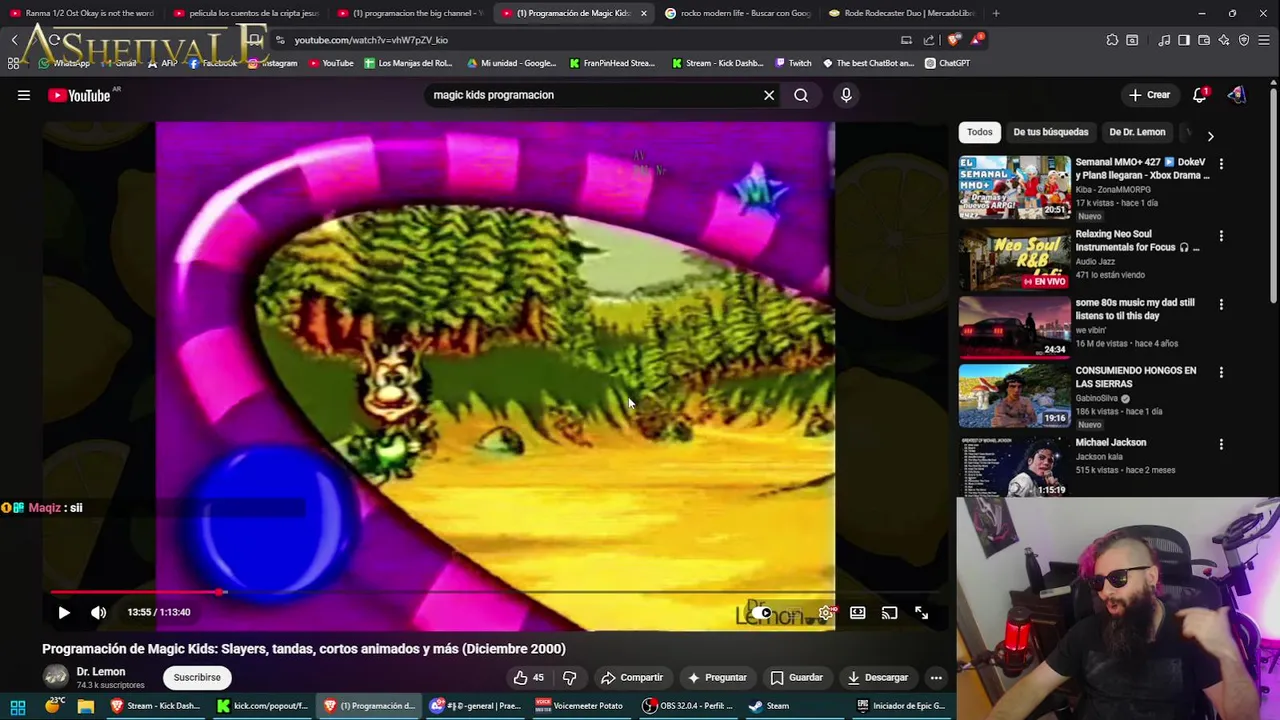Select the De tus búsquedas chip

click(x=1050, y=132)
